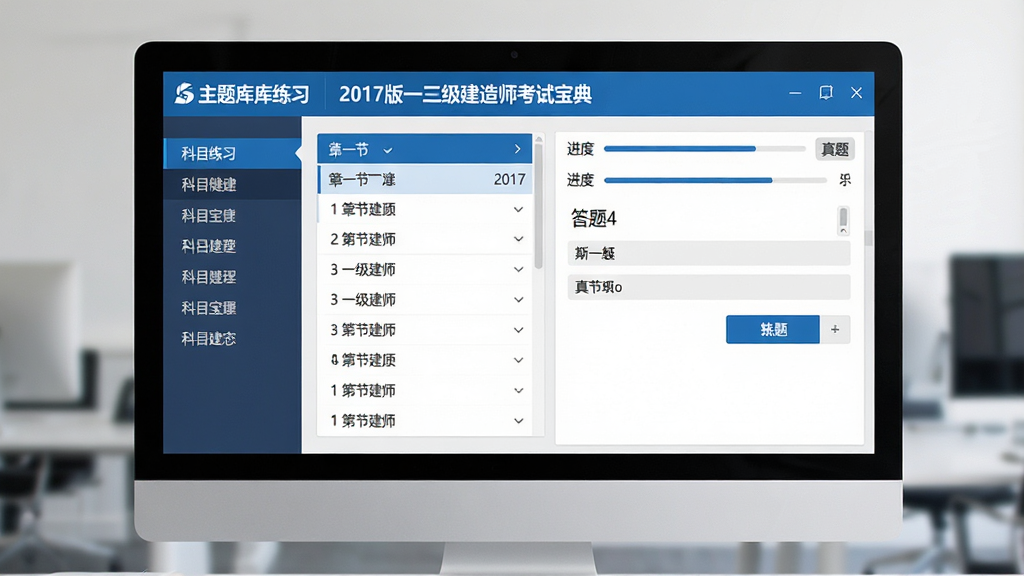Minimize the exam practice window

pyautogui.click(x=795, y=93)
